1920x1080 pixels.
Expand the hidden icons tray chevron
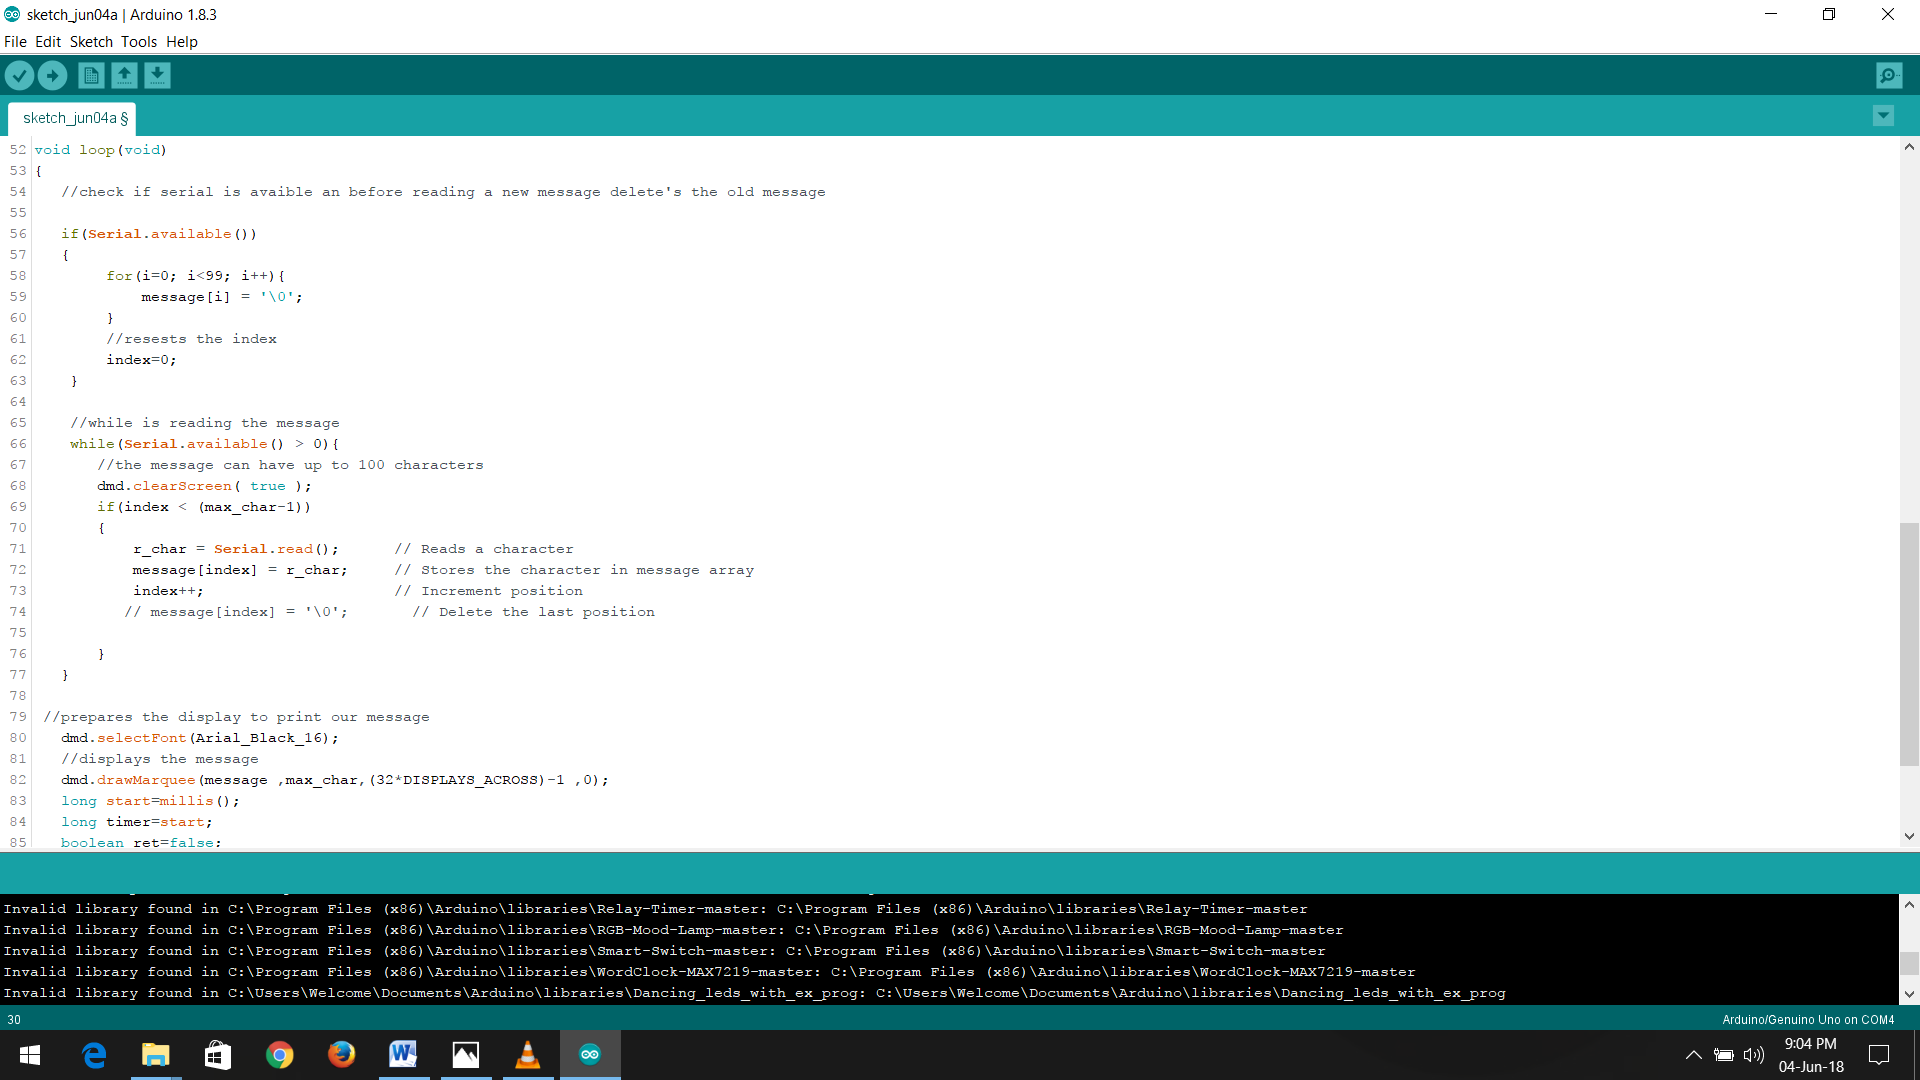pyautogui.click(x=1693, y=1054)
